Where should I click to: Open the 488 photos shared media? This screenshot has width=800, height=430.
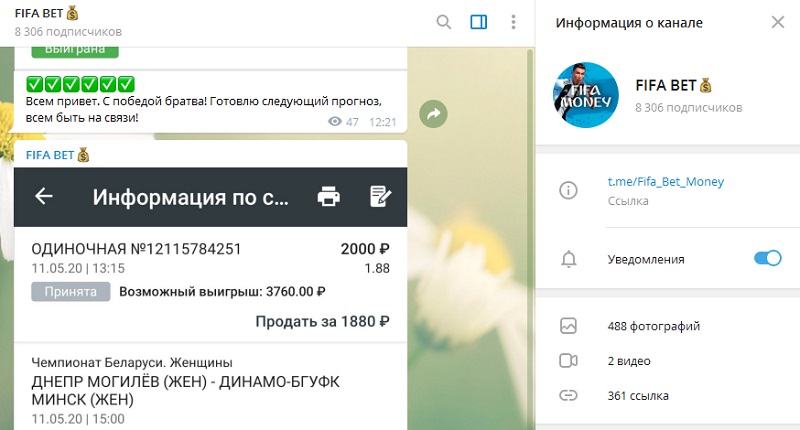[x=653, y=326]
